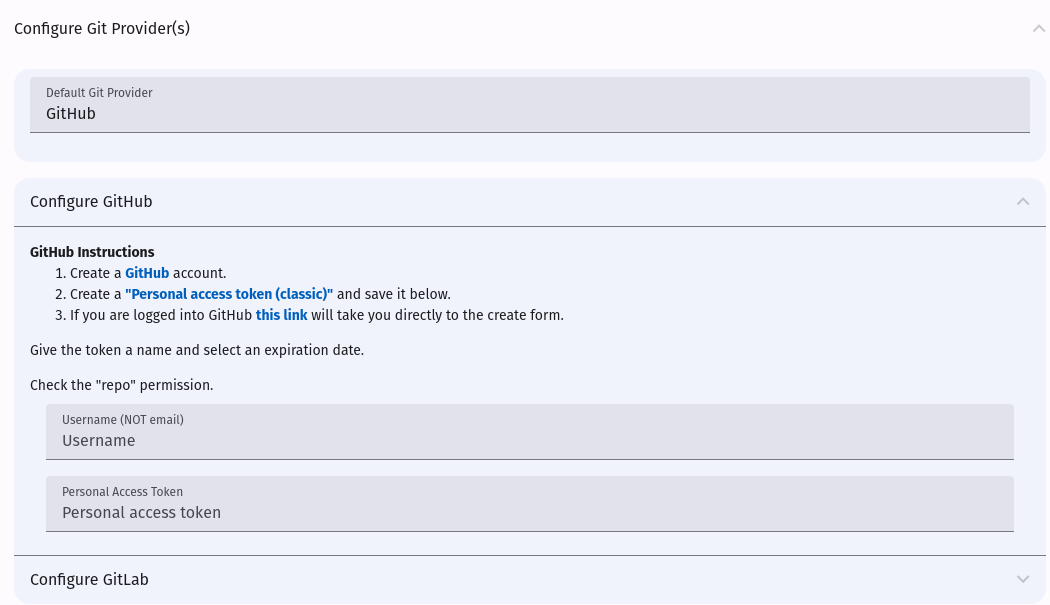The height and width of the screenshot is (605, 1050).
Task: Focus the Personal Access Token field
Action: coord(530,504)
